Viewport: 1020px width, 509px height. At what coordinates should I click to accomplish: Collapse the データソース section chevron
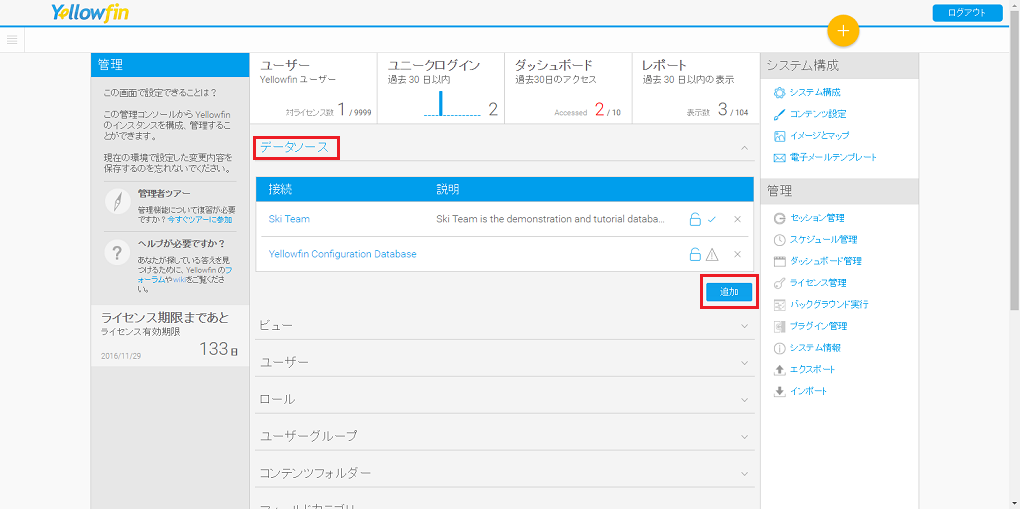pyautogui.click(x=744, y=148)
